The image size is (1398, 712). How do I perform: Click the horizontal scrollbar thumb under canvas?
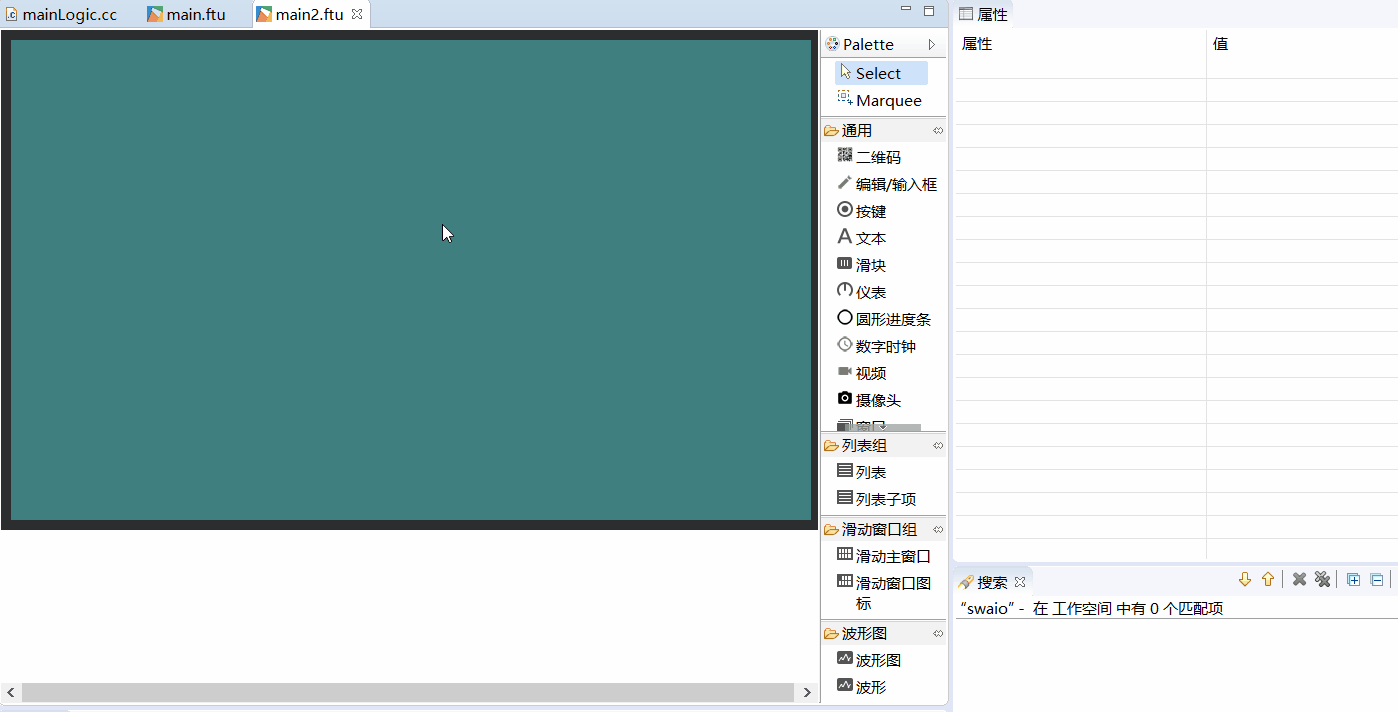(x=408, y=692)
